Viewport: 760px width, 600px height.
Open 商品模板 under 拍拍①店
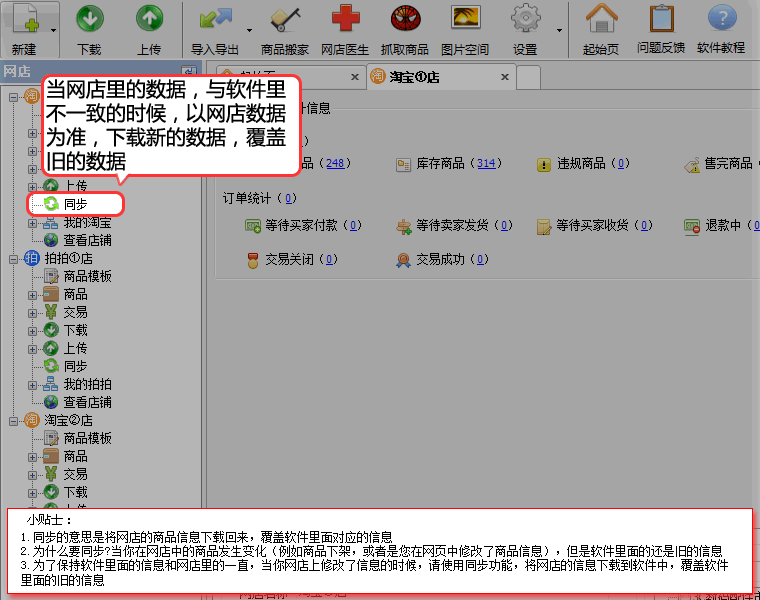click(x=87, y=276)
